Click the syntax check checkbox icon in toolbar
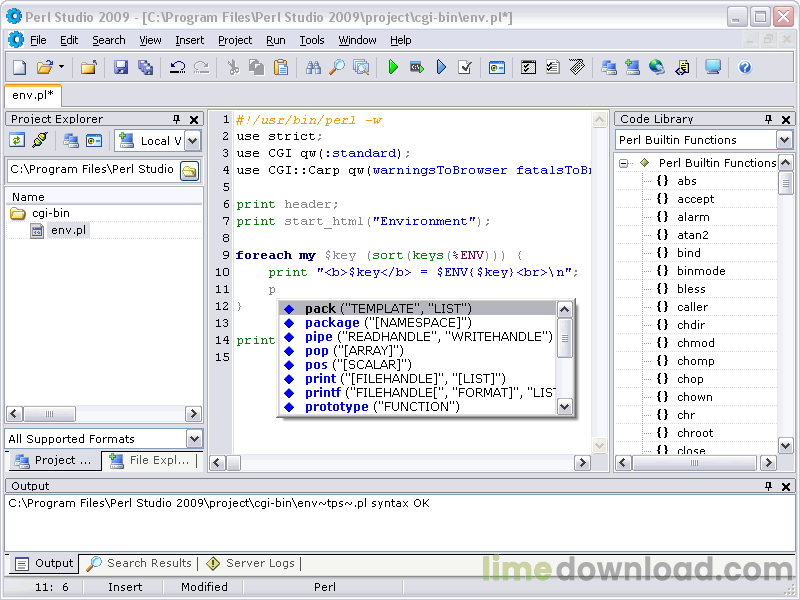 click(465, 67)
